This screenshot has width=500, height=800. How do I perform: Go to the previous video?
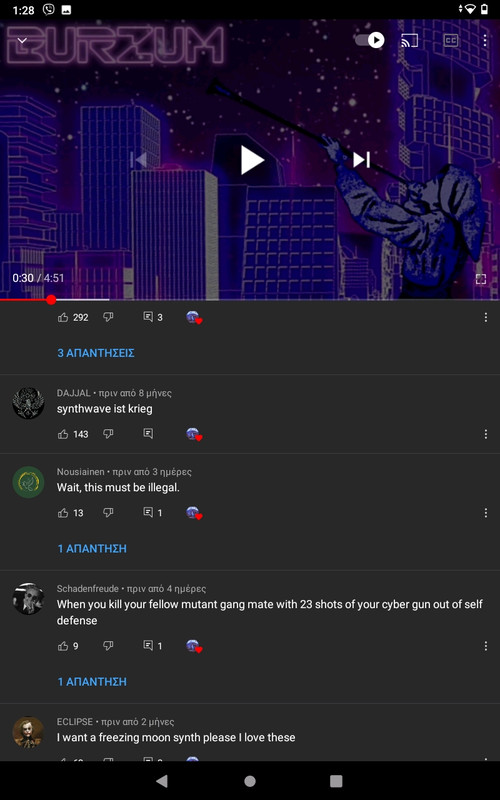[139, 160]
